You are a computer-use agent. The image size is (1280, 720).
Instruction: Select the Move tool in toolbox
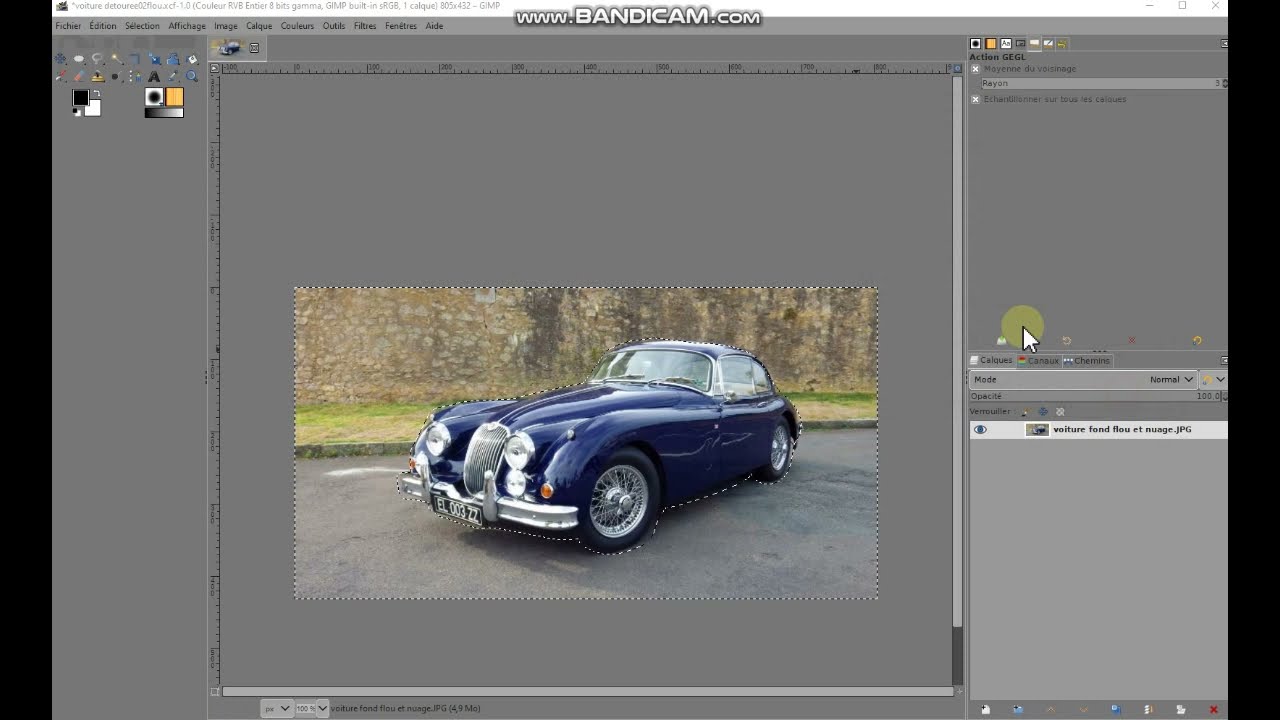click(60, 58)
